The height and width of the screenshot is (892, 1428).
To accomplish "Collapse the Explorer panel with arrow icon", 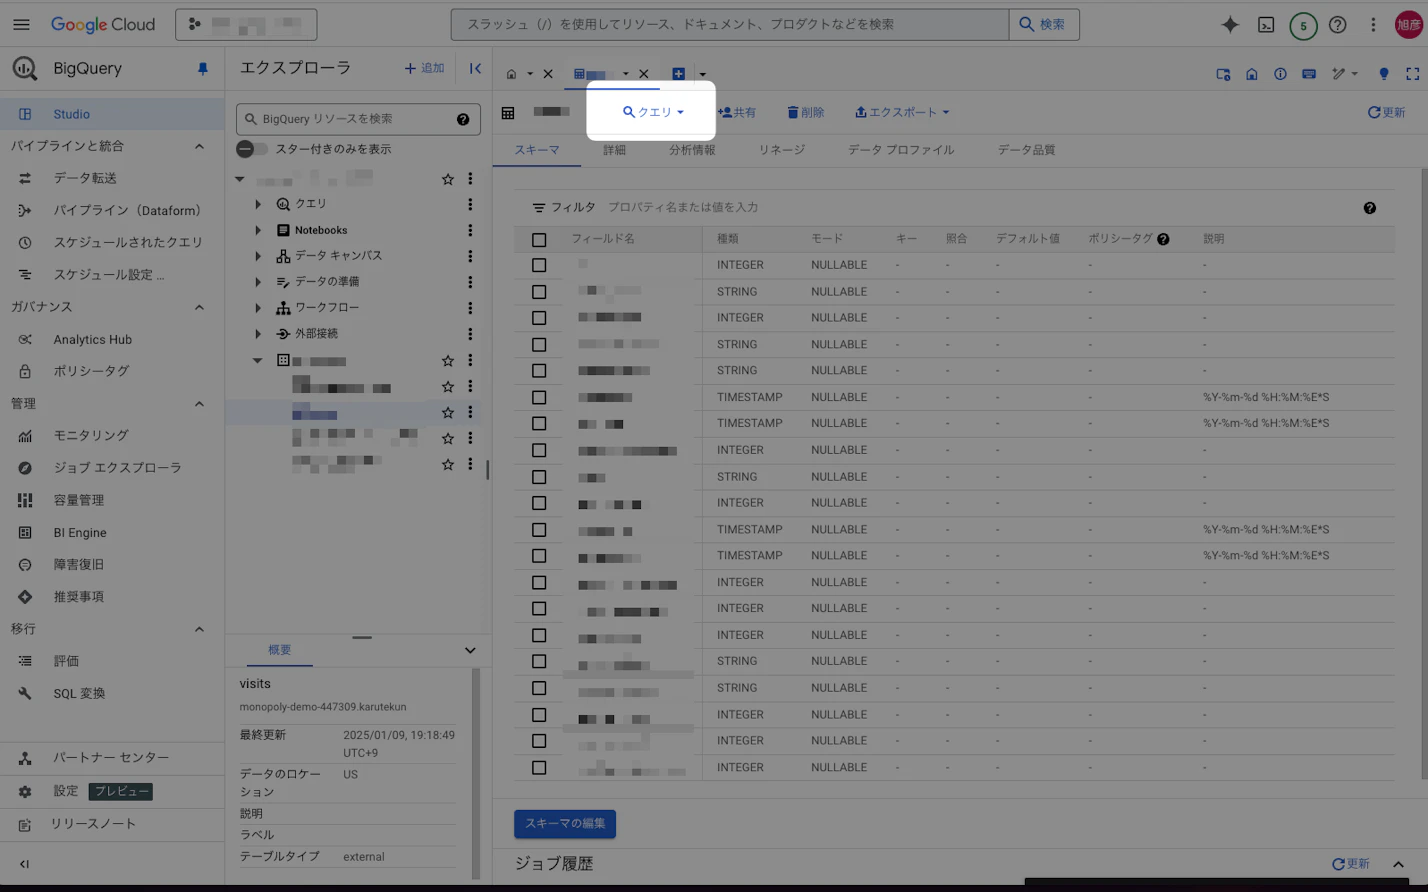I will (x=475, y=69).
